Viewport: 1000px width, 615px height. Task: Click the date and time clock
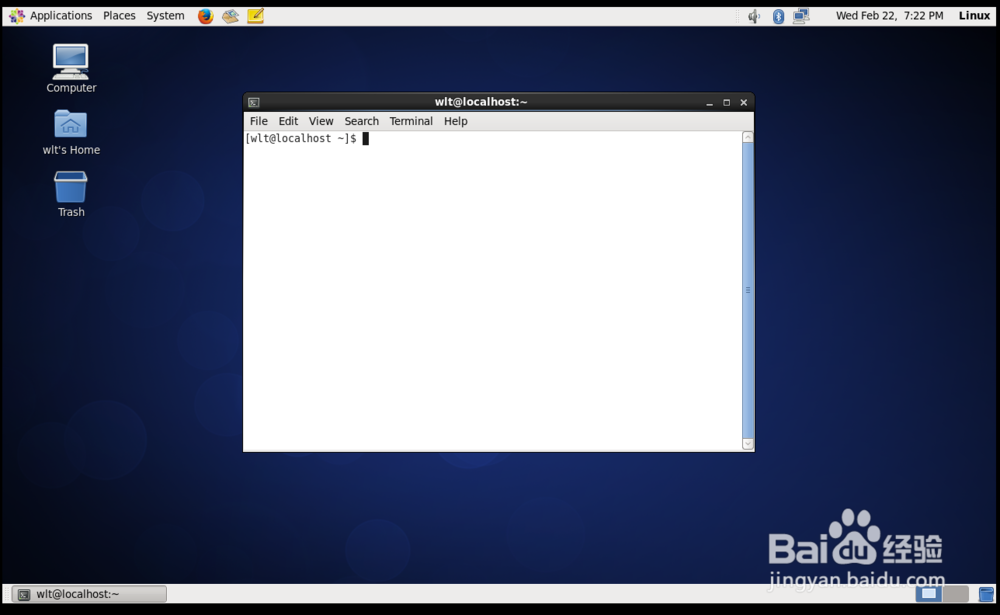tap(889, 16)
